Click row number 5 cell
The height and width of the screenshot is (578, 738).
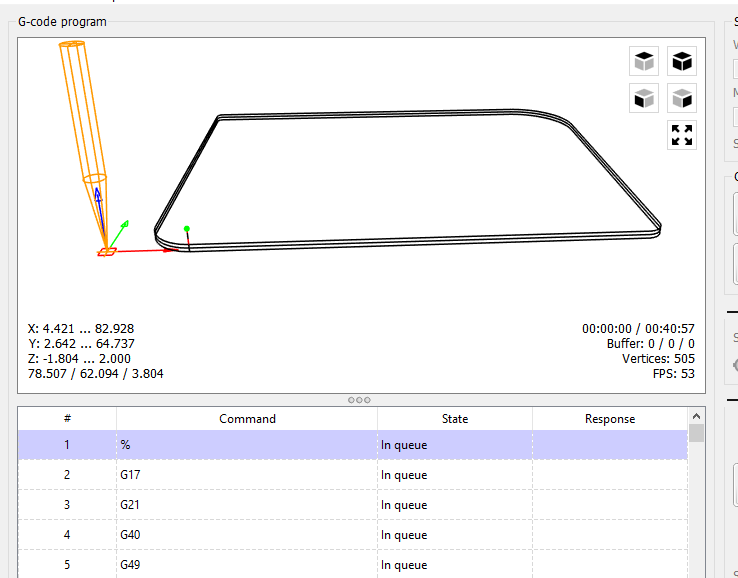67,564
